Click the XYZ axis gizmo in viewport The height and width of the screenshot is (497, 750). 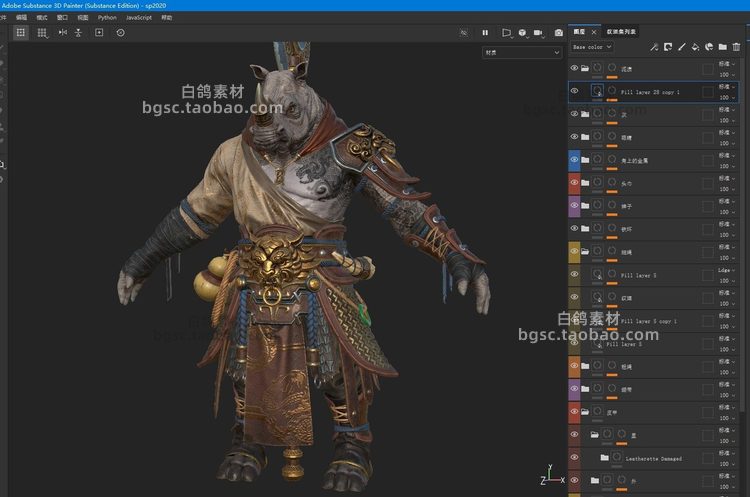click(x=552, y=475)
